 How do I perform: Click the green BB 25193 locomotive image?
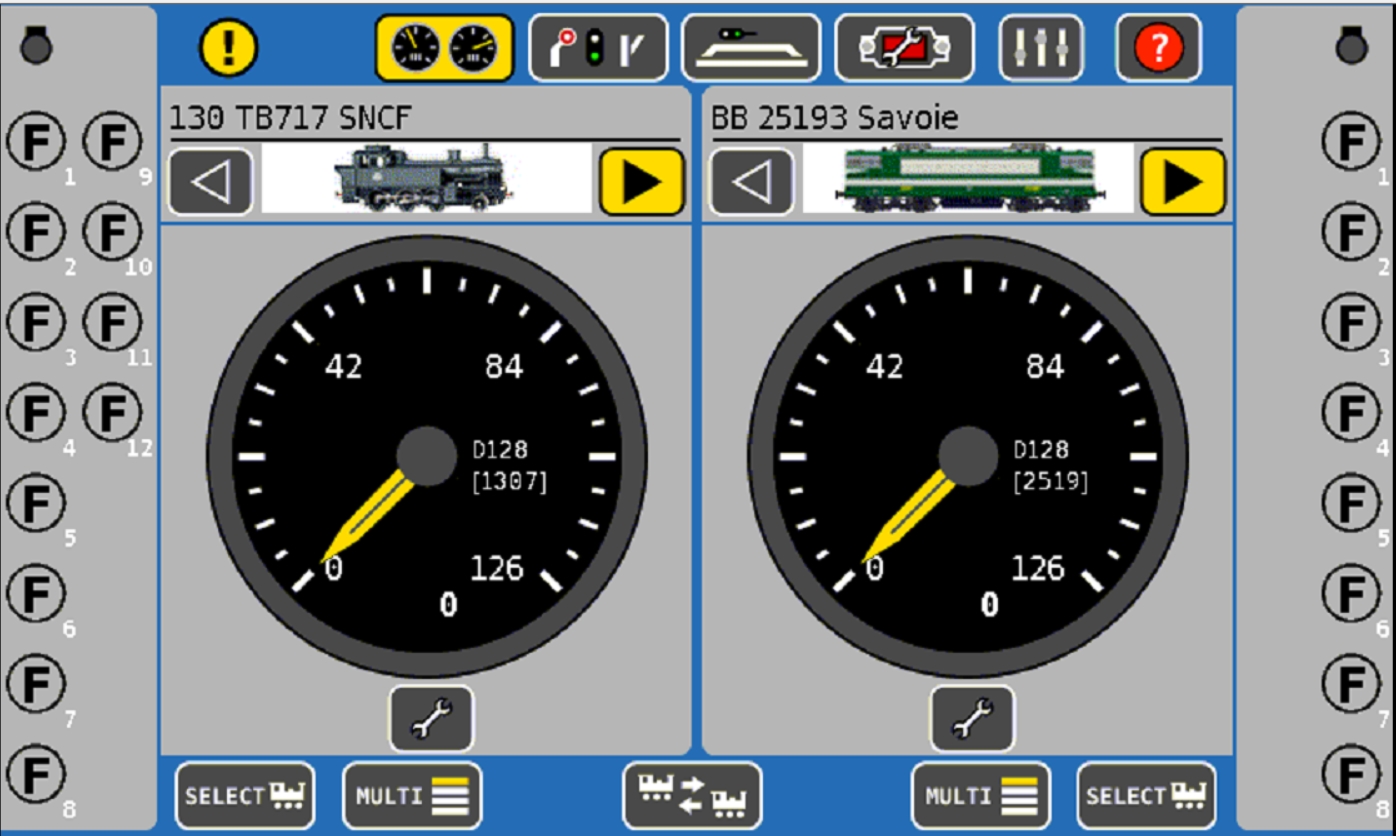click(x=968, y=179)
